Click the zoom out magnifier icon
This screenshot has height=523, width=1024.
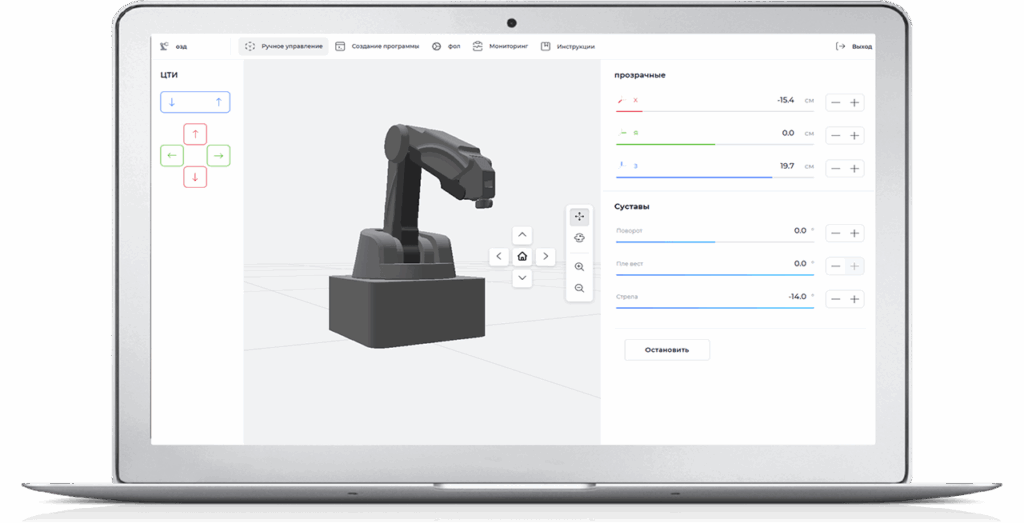pyautogui.click(x=580, y=289)
